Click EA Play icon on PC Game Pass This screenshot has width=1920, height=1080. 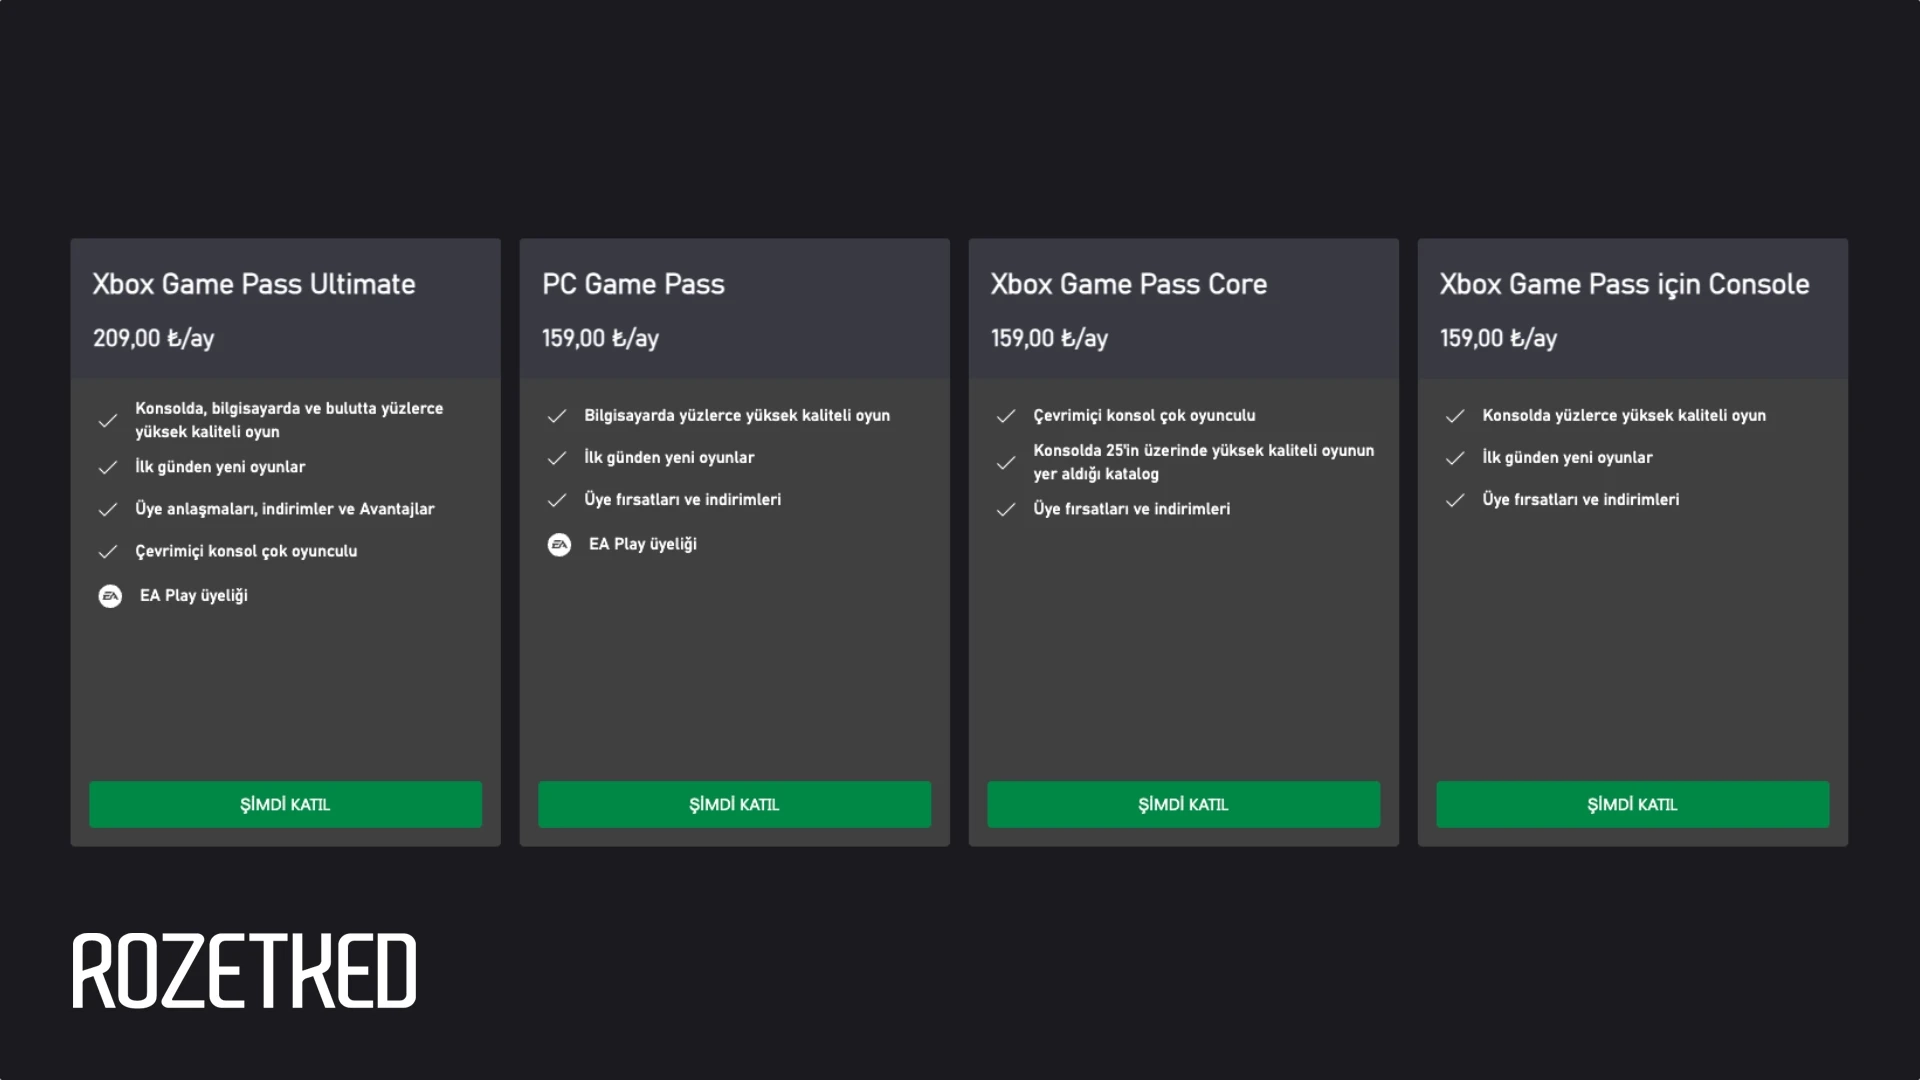[558, 543]
